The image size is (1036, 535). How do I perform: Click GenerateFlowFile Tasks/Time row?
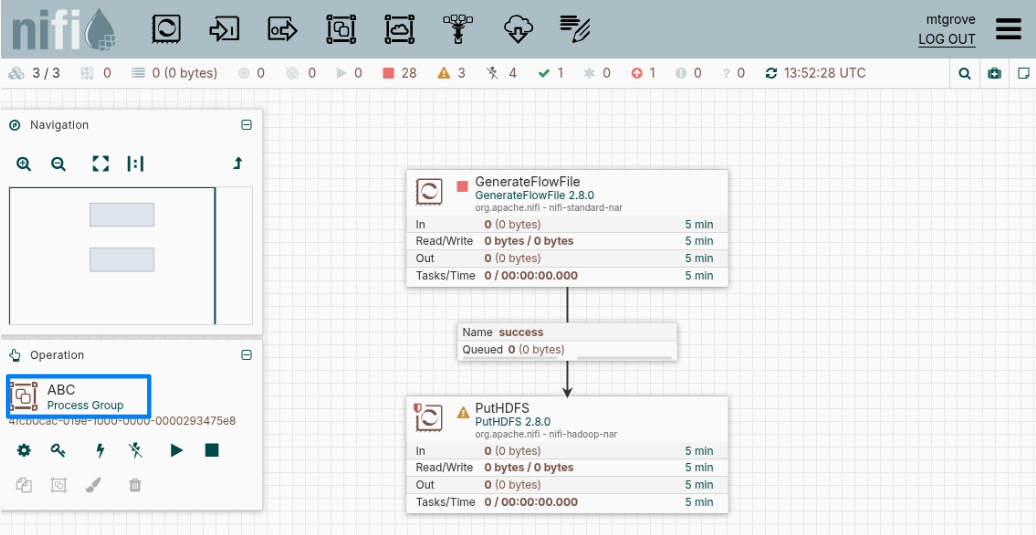(567, 275)
